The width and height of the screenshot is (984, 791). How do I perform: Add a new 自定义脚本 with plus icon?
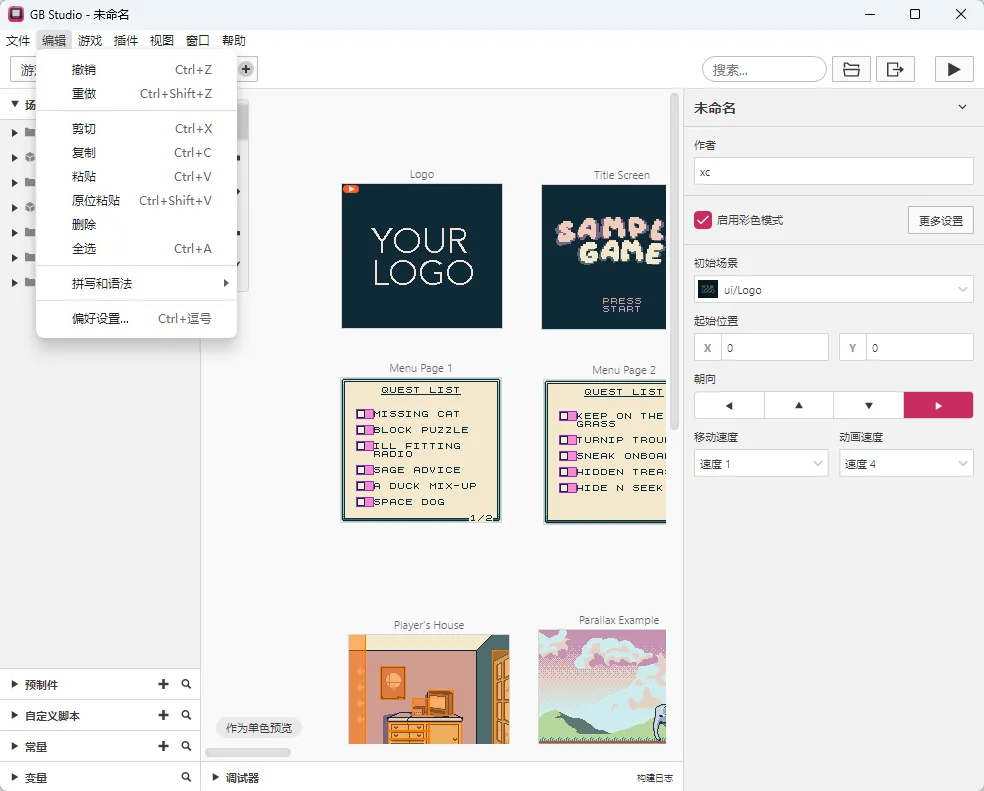pyautogui.click(x=163, y=714)
